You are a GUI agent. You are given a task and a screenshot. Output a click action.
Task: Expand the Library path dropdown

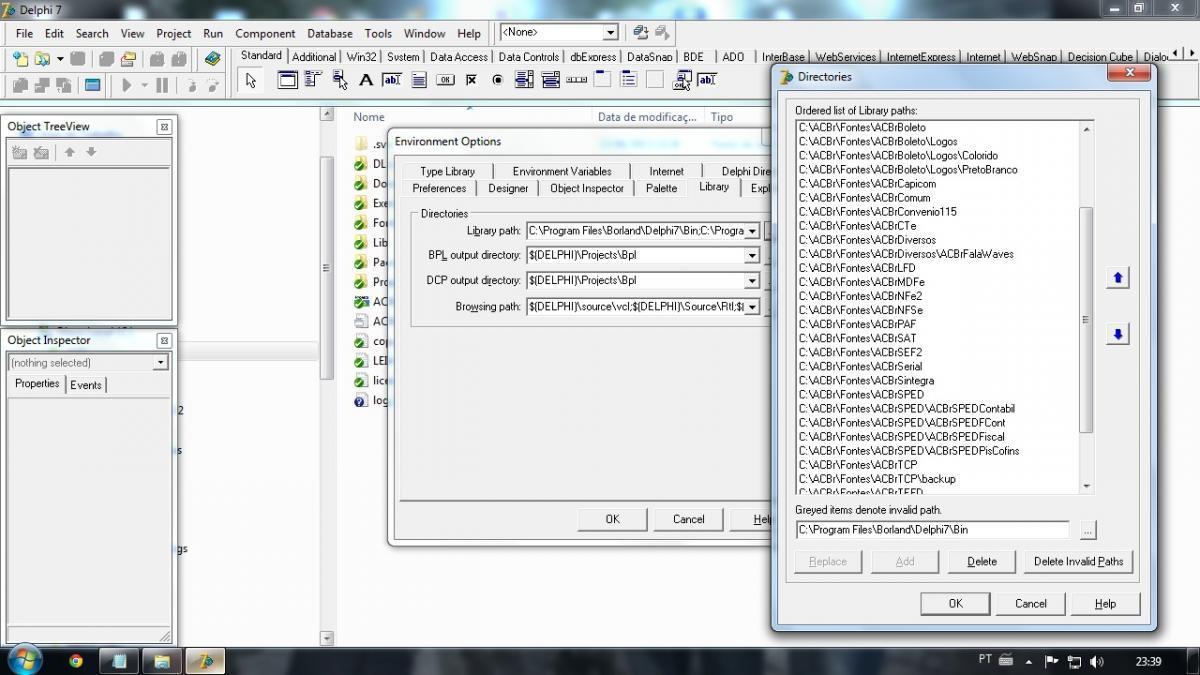coord(752,231)
